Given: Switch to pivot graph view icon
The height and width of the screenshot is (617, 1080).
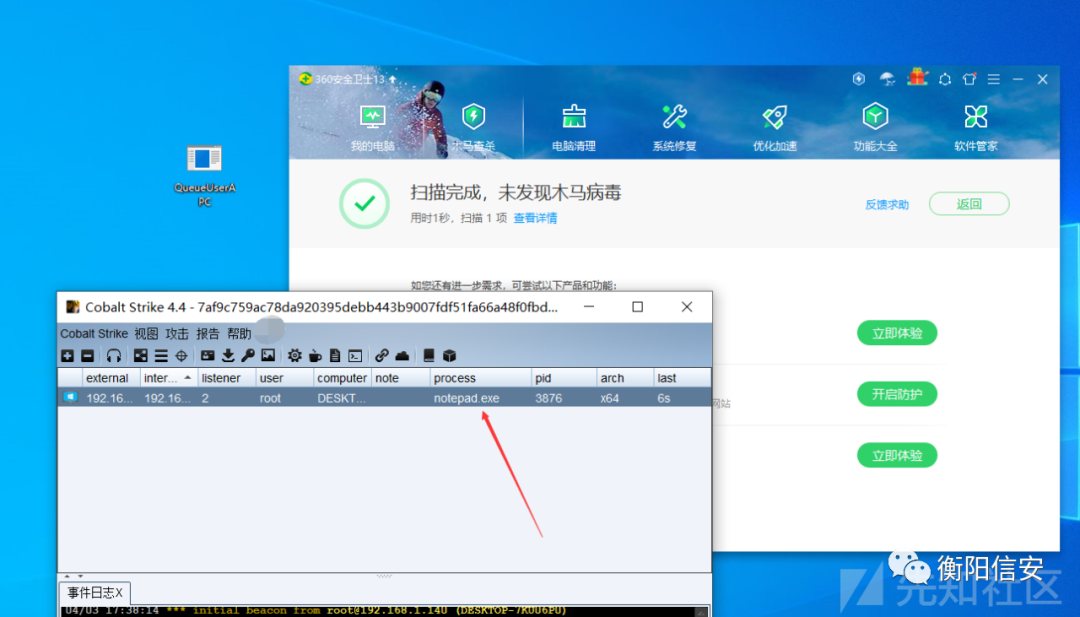Looking at the screenshot, I should 141,355.
